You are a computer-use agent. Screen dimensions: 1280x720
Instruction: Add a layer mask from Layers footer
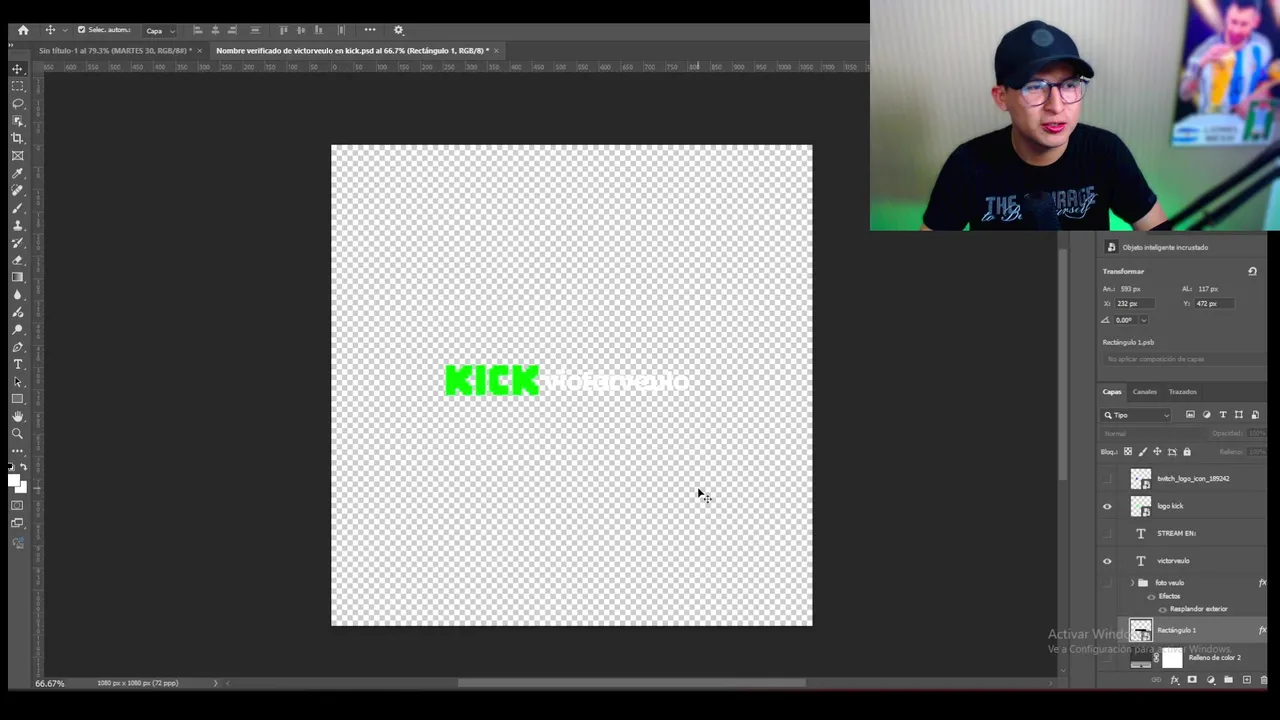coord(1192,680)
